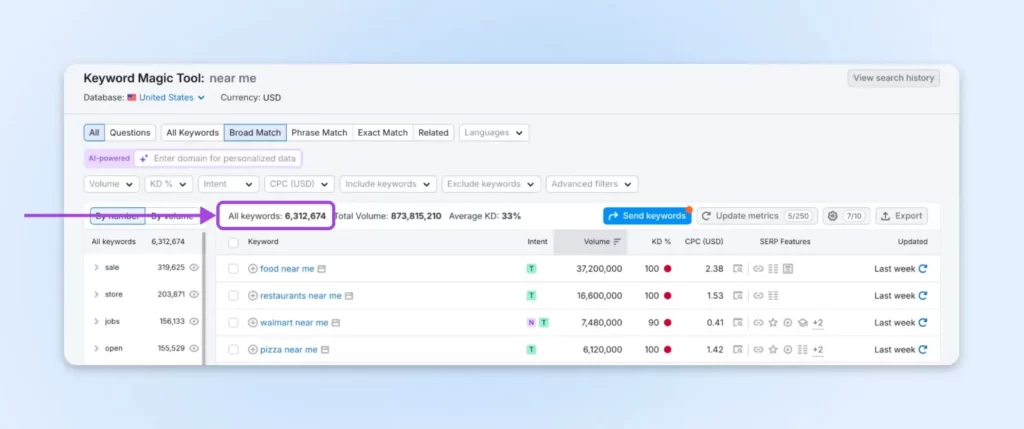Open SERP preview icon beside 'walmart near me'
Image resolution: width=1024 pixels, height=429 pixels.
336,323
